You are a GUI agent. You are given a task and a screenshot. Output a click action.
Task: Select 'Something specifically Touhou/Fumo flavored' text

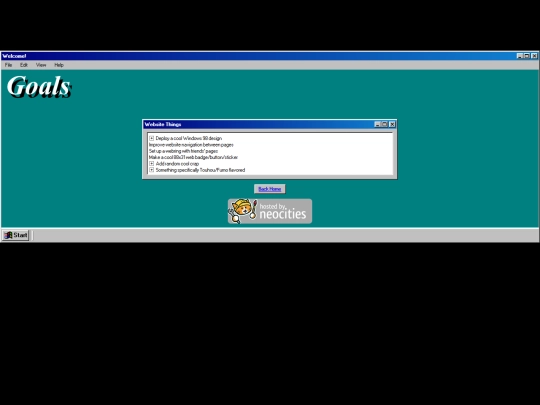[200, 170]
